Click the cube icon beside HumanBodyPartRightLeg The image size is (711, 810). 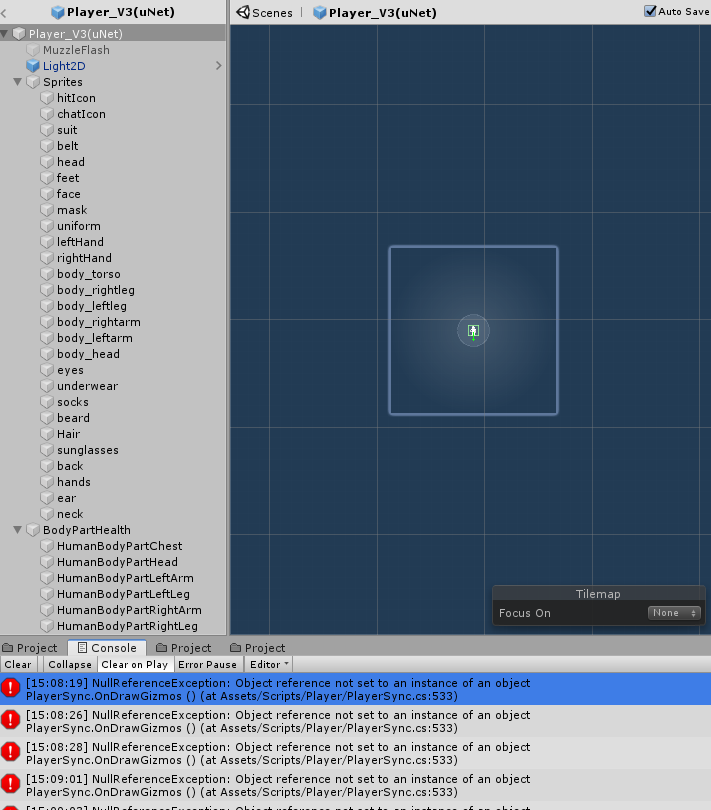point(47,627)
